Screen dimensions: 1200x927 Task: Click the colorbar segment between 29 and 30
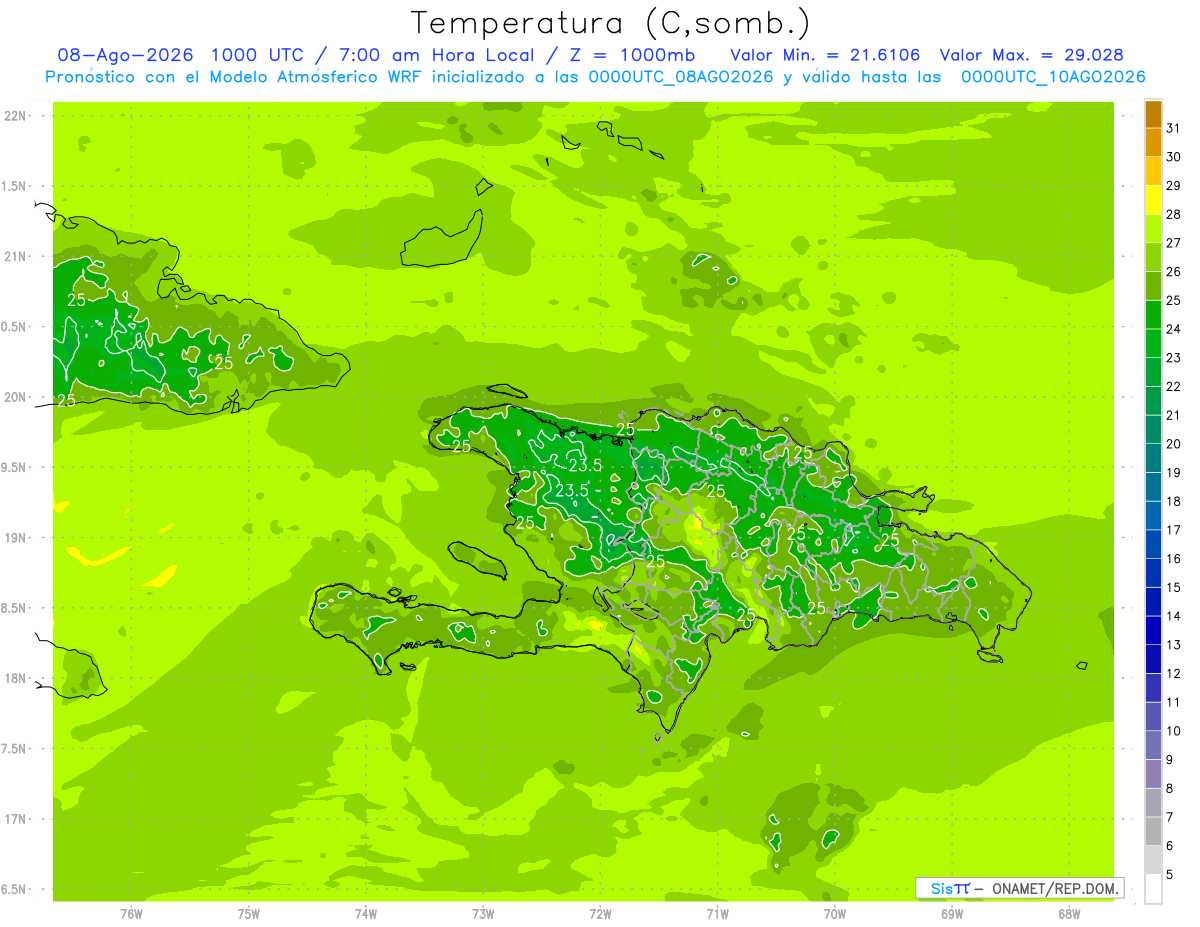coord(1153,171)
